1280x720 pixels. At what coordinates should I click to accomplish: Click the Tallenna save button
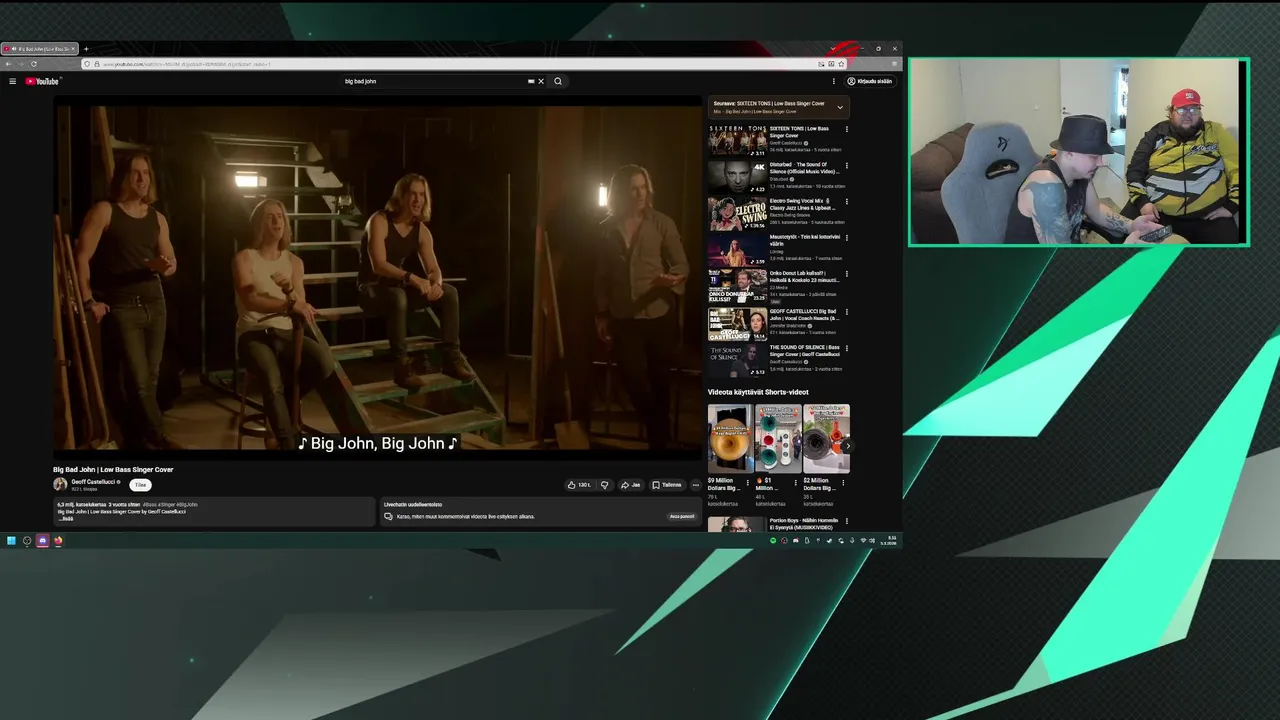tap(667, 485)
